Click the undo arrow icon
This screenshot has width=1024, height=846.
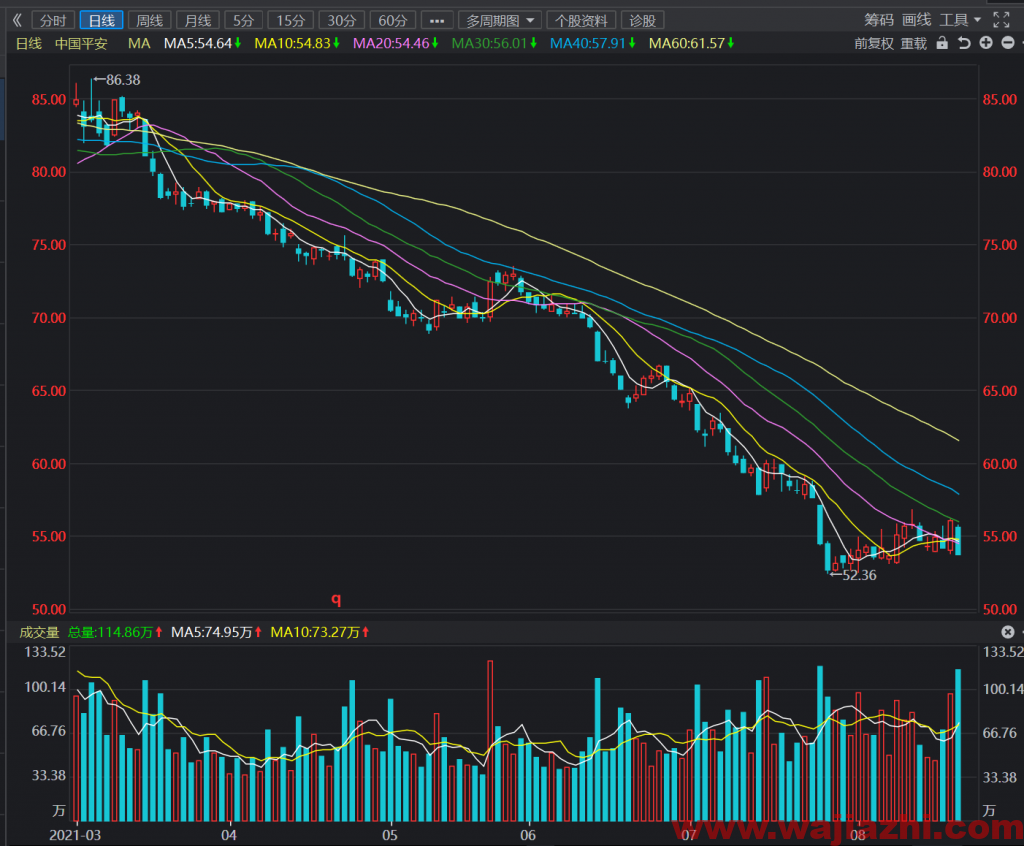(964, 42)
